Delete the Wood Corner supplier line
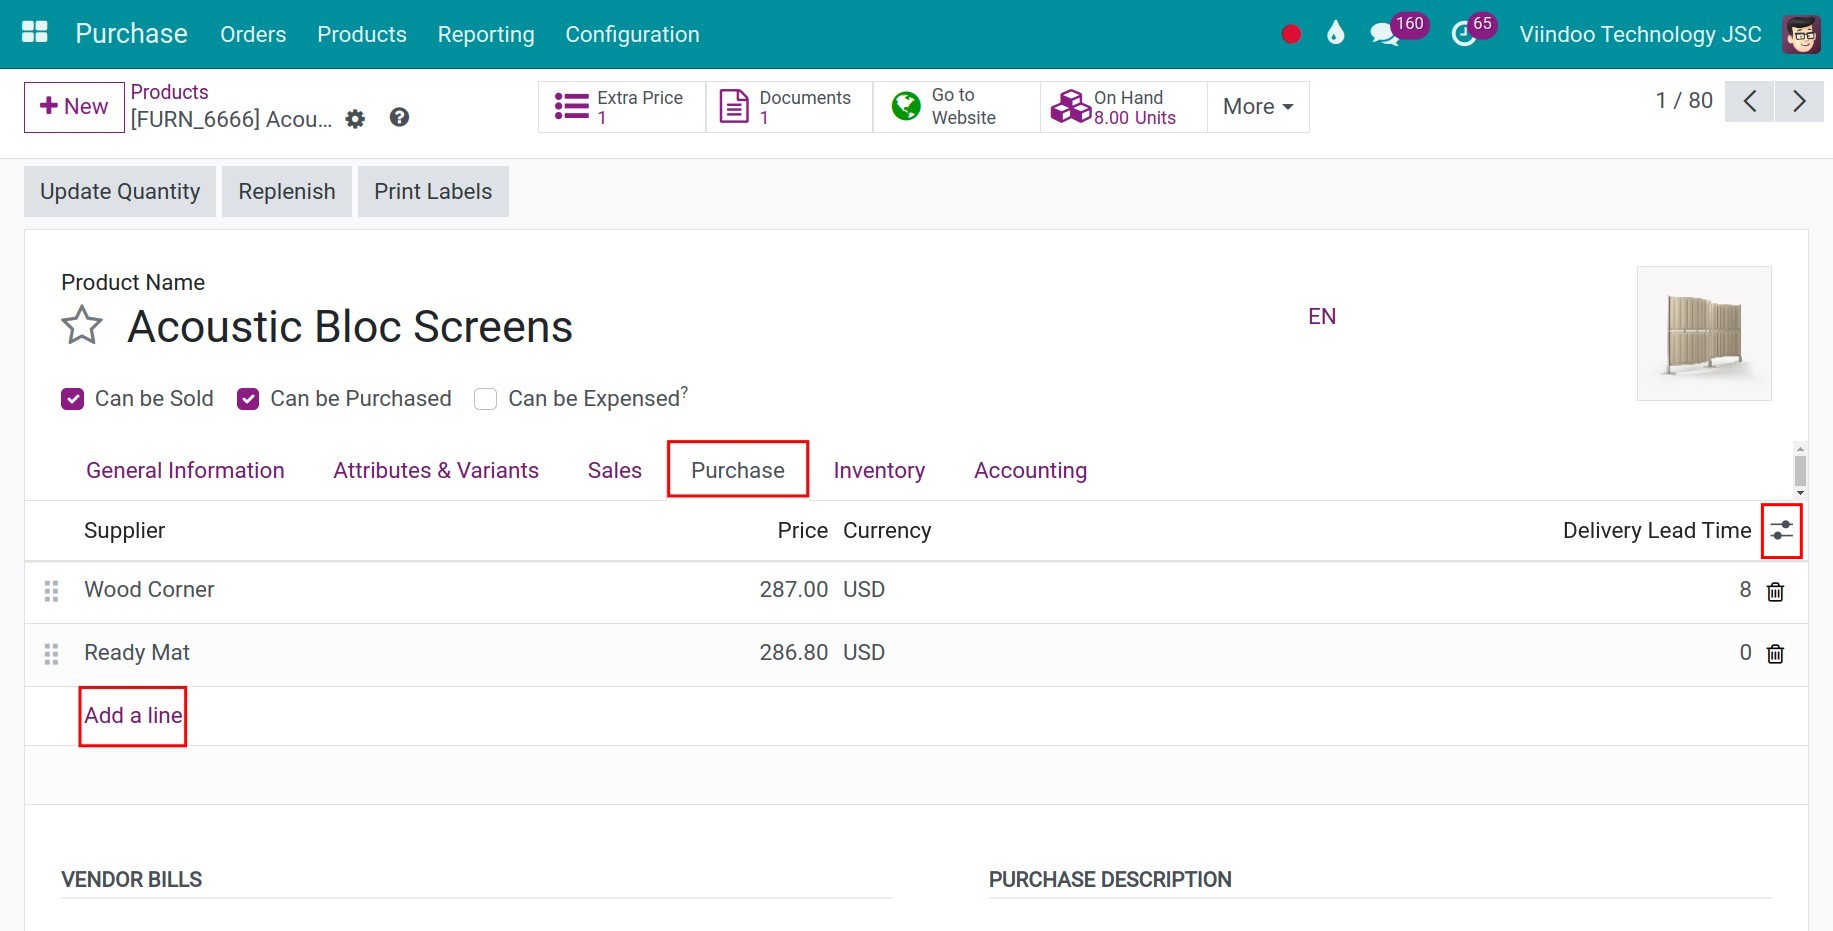This screenshot has height=931, width=1833. click(x=1775, y=592)
